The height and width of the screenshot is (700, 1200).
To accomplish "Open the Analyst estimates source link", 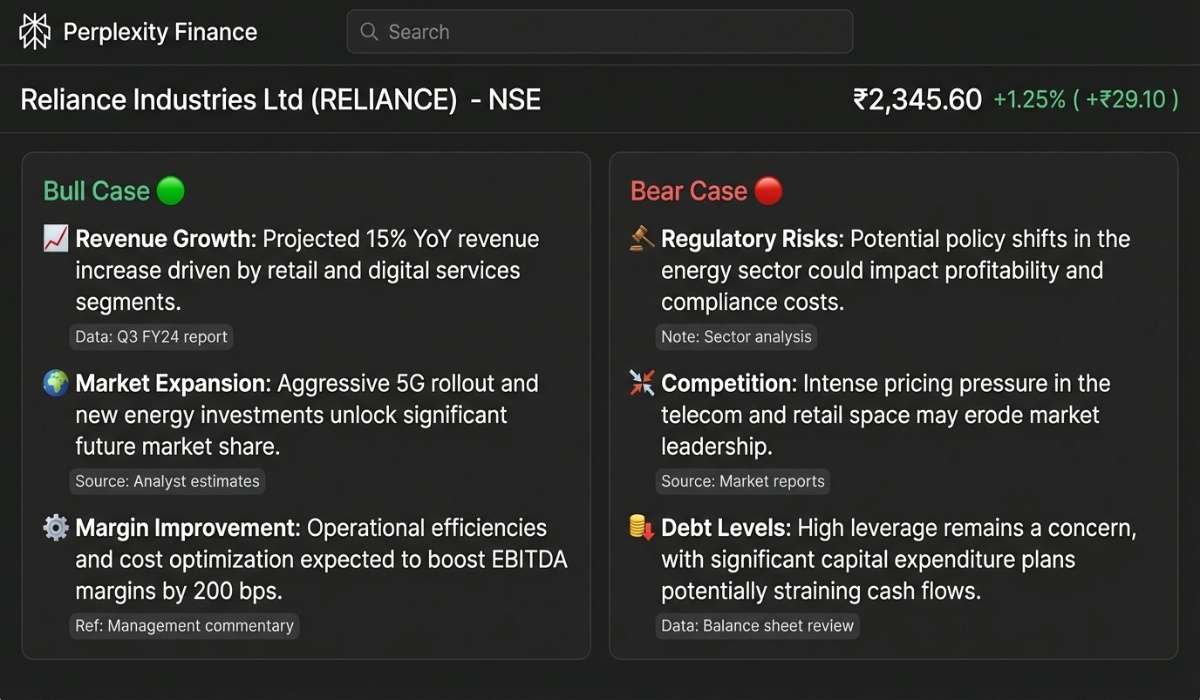I will (166, 481).
